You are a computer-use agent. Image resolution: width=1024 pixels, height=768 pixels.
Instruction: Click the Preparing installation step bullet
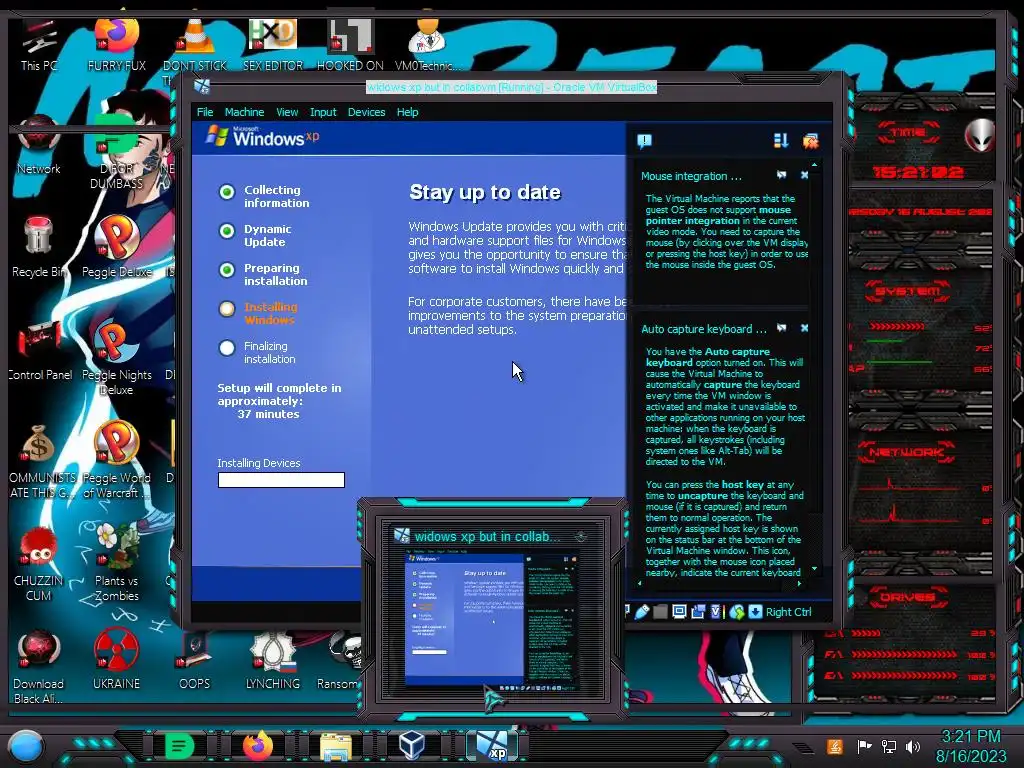(227, 270)
